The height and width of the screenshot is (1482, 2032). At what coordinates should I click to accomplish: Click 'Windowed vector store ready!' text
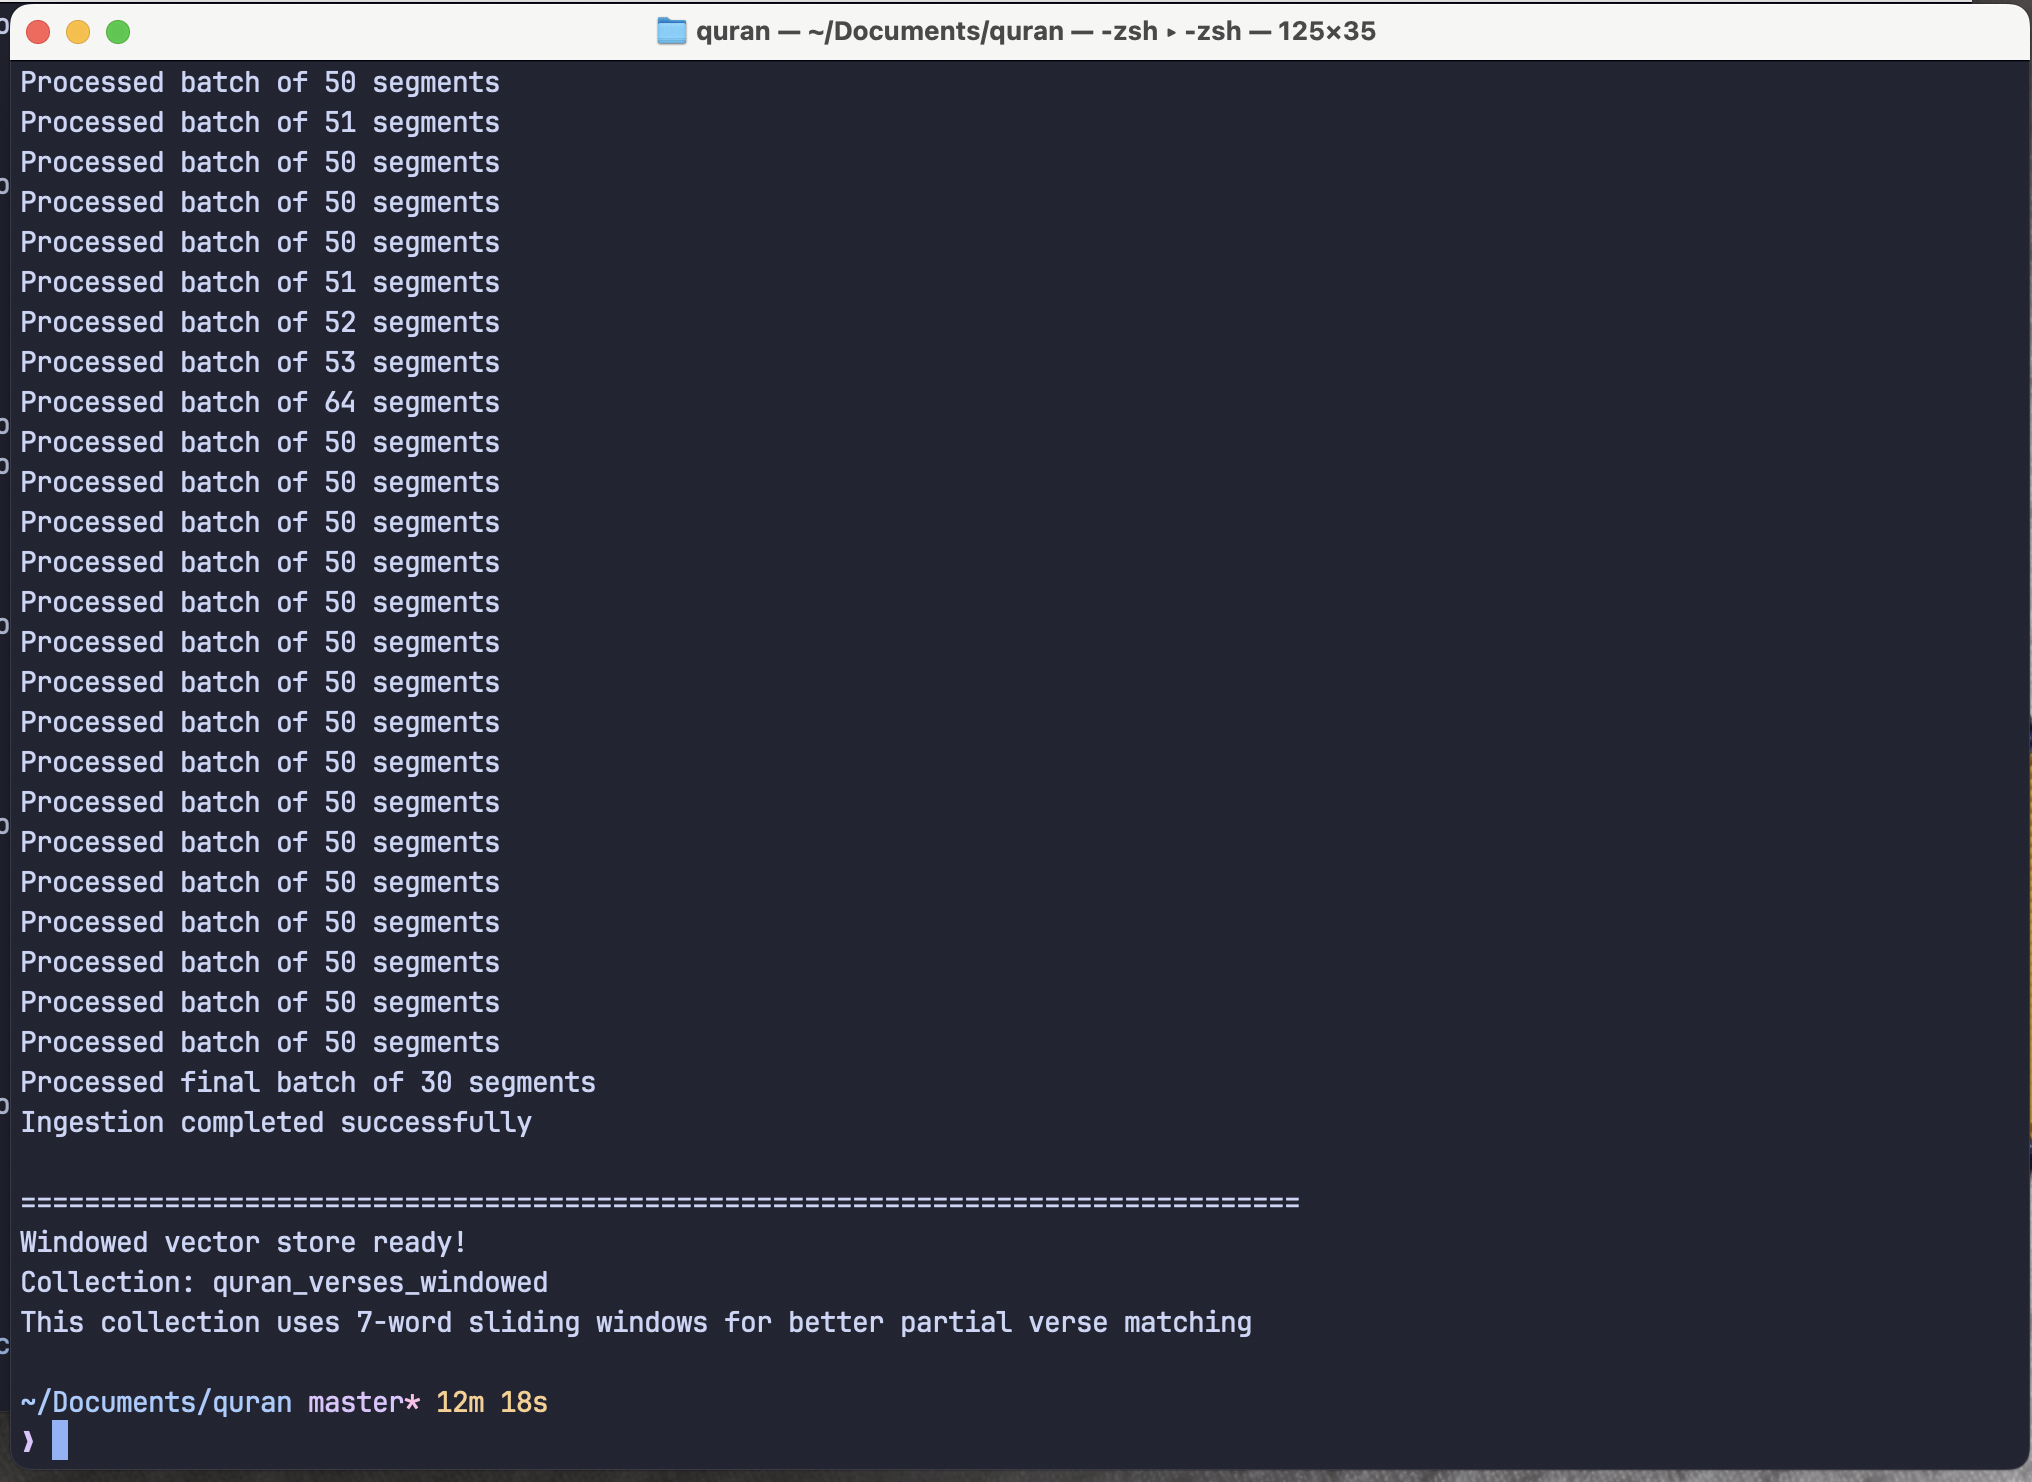point(243,1242)
